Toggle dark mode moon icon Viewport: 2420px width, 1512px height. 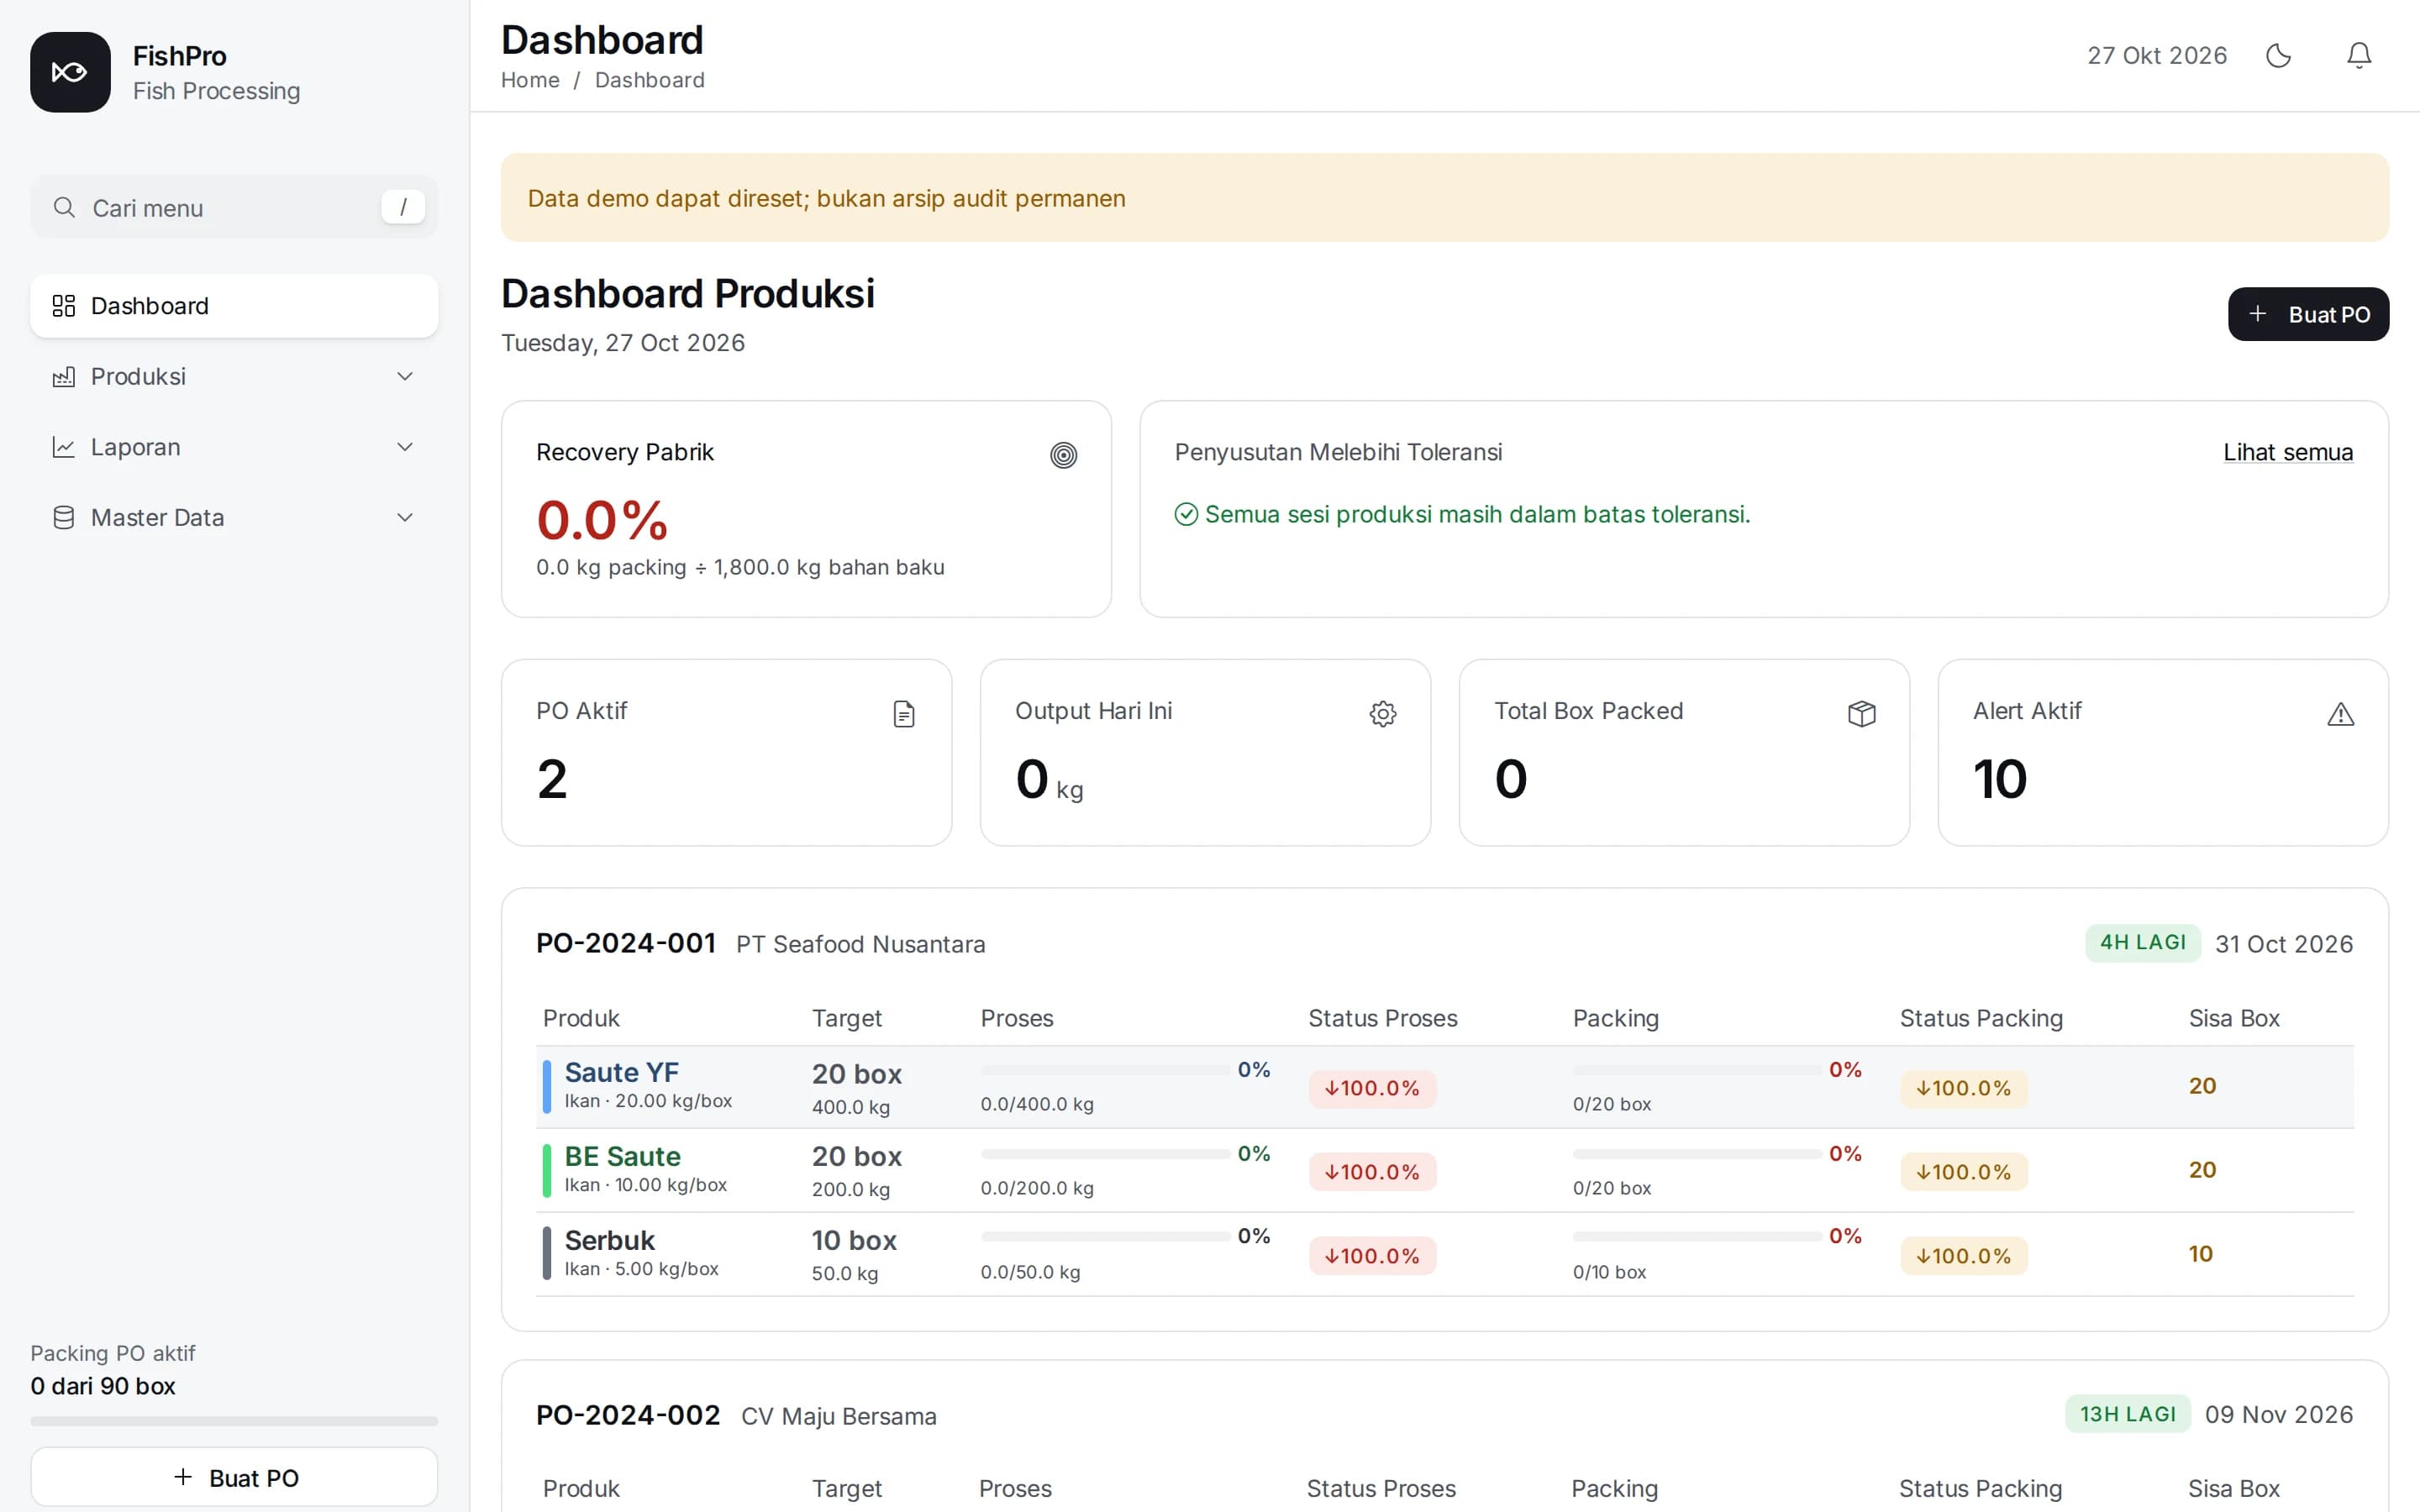2278,55
